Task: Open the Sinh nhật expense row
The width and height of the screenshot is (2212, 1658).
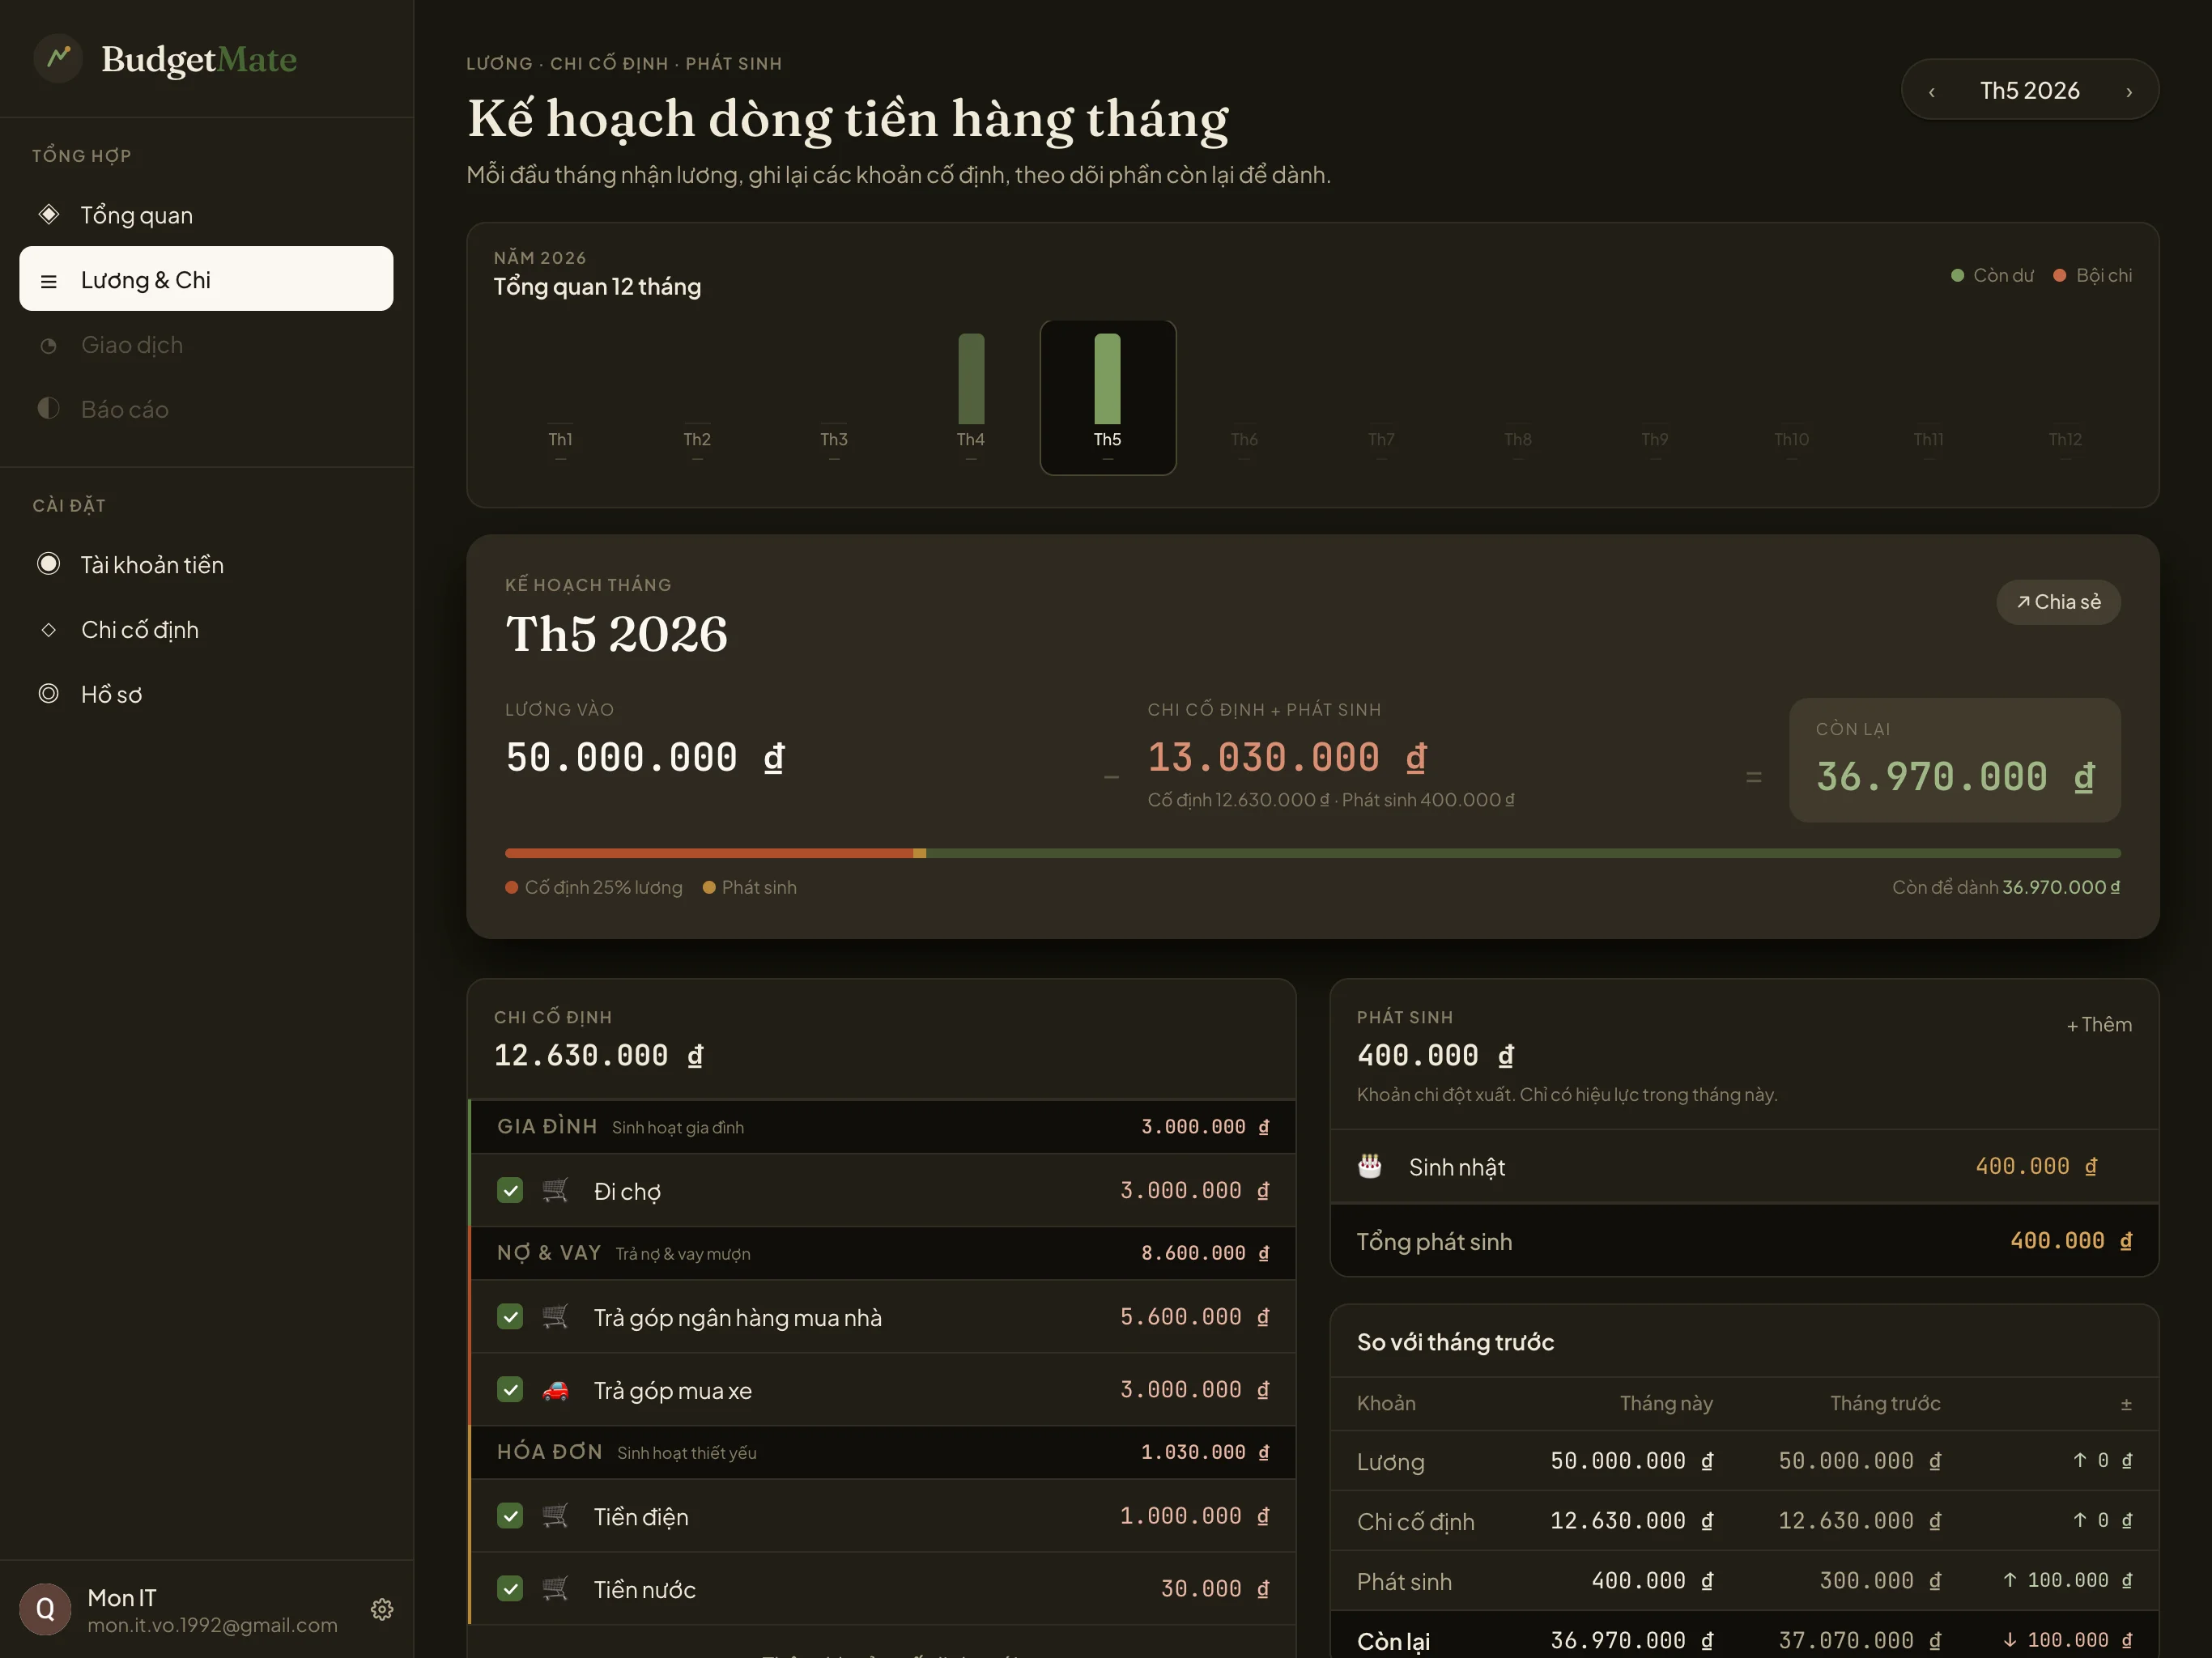Action: 1744,1167
